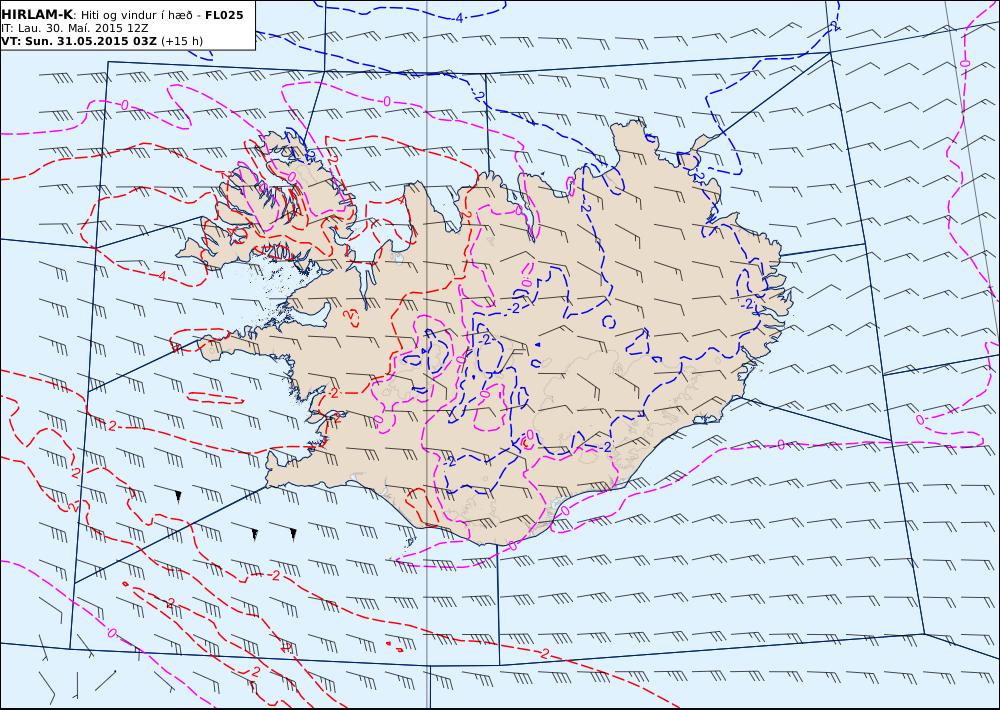1000x710 pixels.
Task: Click the 'IT: Lau. 30. Maí. 2015 12Z' line
Action: pyautogui.click(x=75, y=29)
